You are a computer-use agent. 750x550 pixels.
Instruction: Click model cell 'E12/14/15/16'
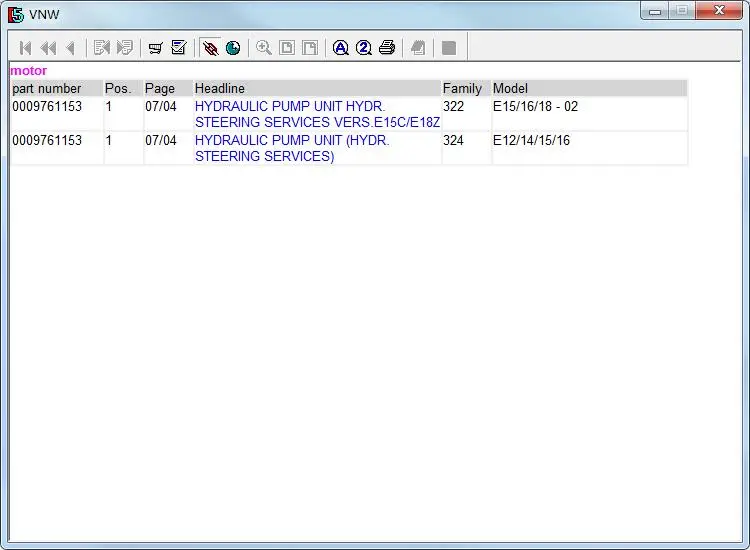click(x=531, y=140)
